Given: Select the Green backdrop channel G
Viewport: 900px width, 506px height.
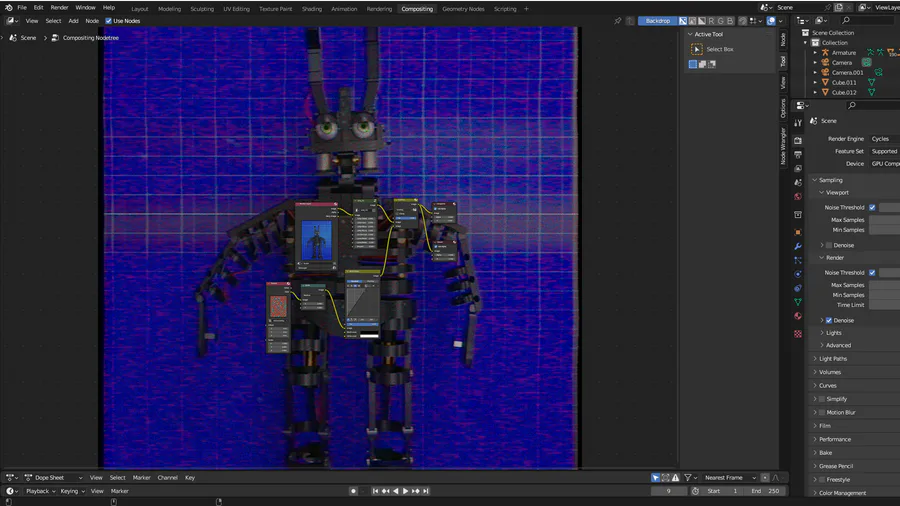Looking at the screenshot, I should (721, 21).
